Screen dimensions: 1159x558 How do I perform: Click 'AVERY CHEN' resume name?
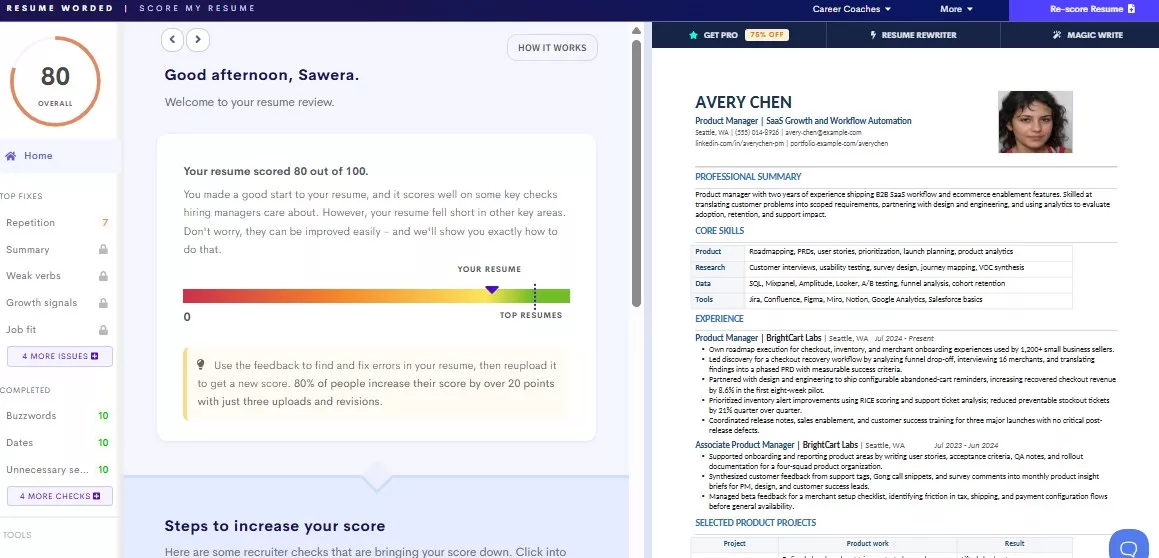click(743, 103)
